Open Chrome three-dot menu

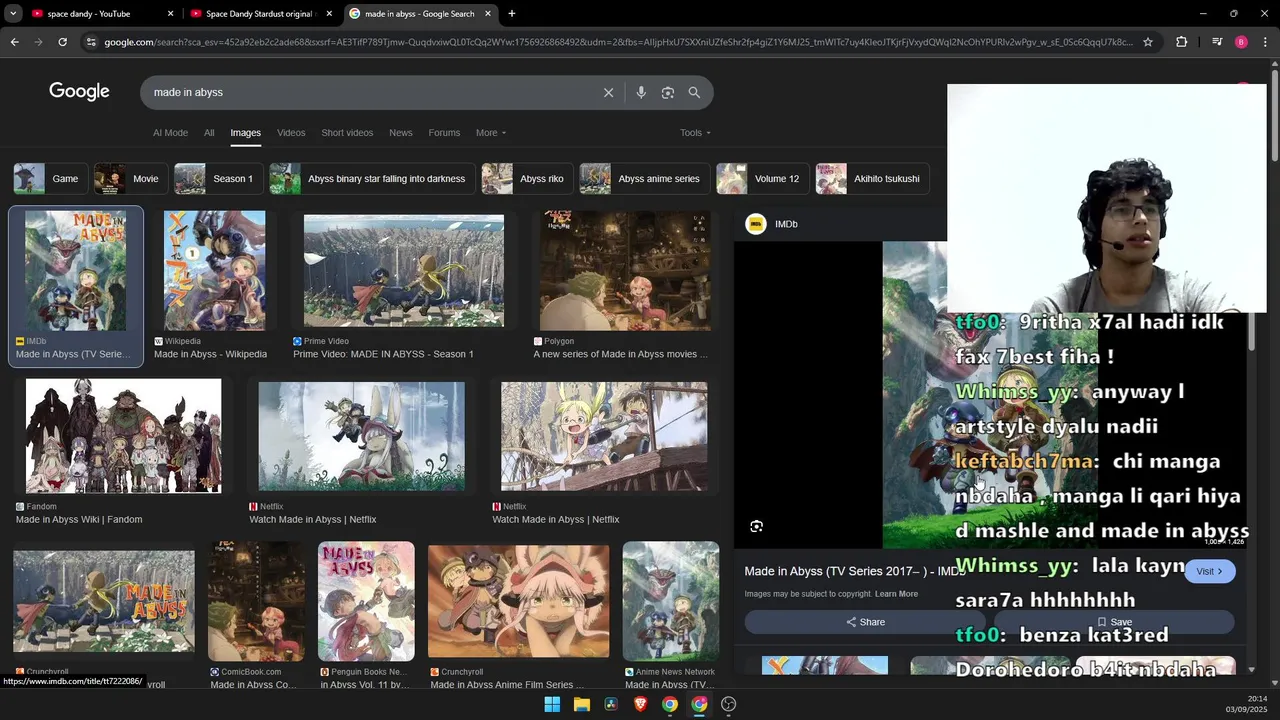click(1265, 42)
